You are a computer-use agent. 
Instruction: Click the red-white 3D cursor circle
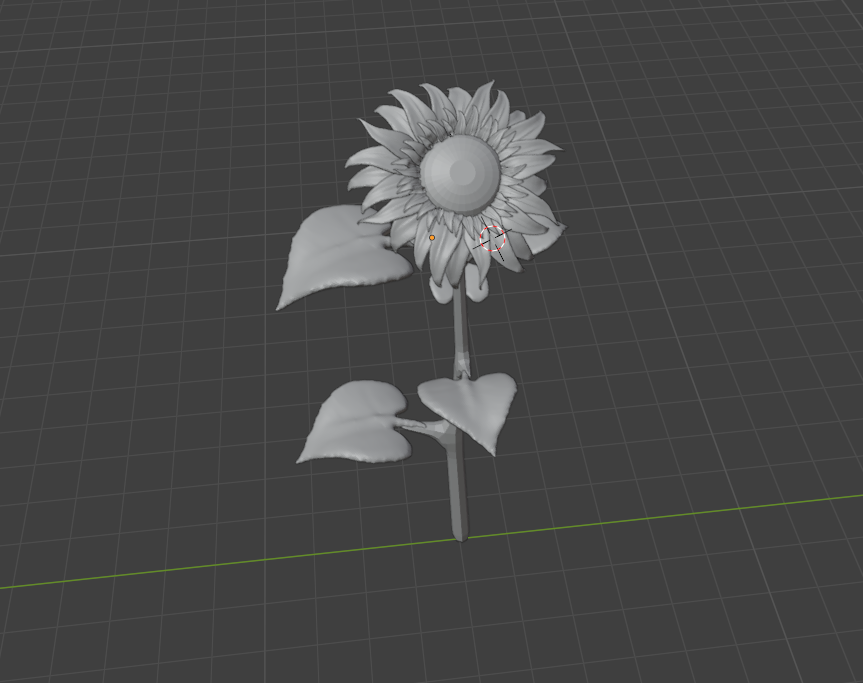click(x=492, y=238)
